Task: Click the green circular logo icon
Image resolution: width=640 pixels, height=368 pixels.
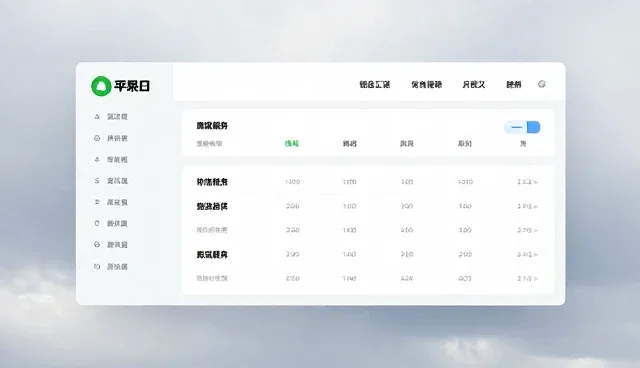Action: point(101,86)
